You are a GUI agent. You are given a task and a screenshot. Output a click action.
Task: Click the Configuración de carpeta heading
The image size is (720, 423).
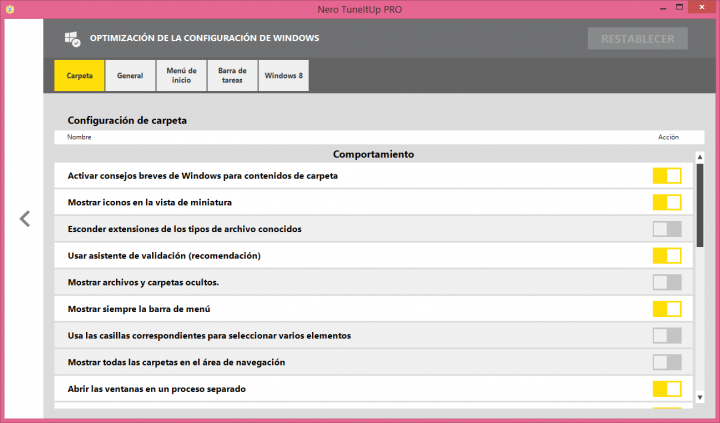(x=127, y=121)
